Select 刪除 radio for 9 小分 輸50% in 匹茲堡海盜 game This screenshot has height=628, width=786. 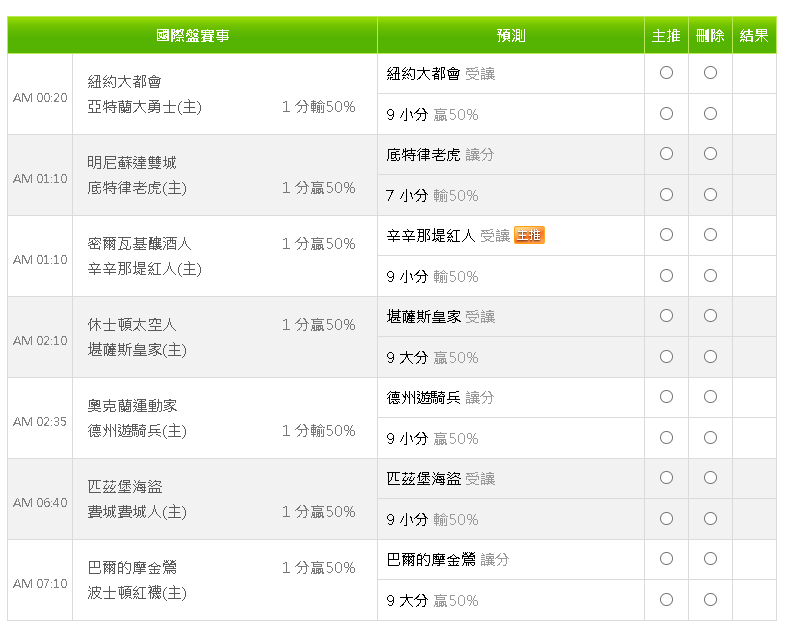pos(710,519)
